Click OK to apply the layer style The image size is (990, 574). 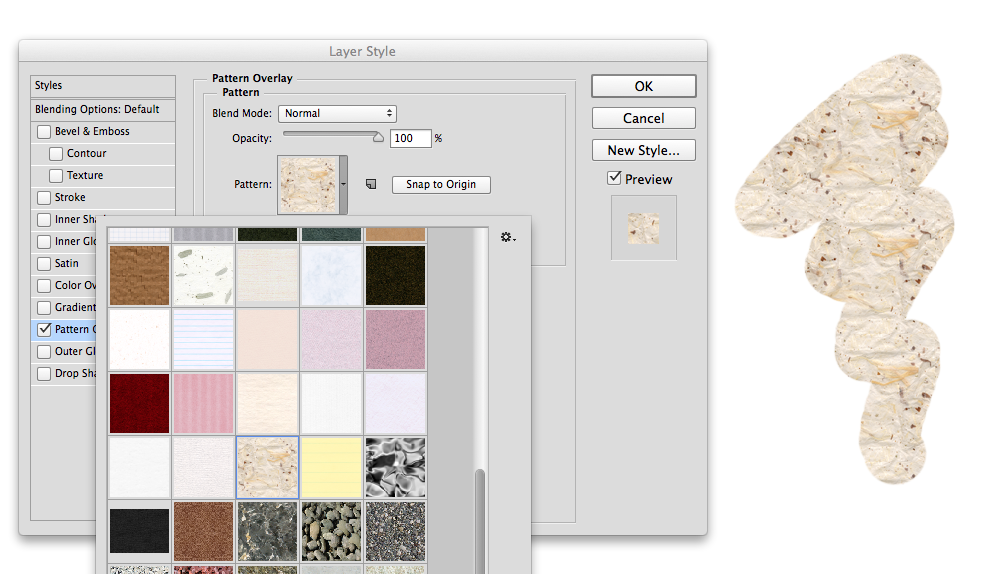coord(643,86)
